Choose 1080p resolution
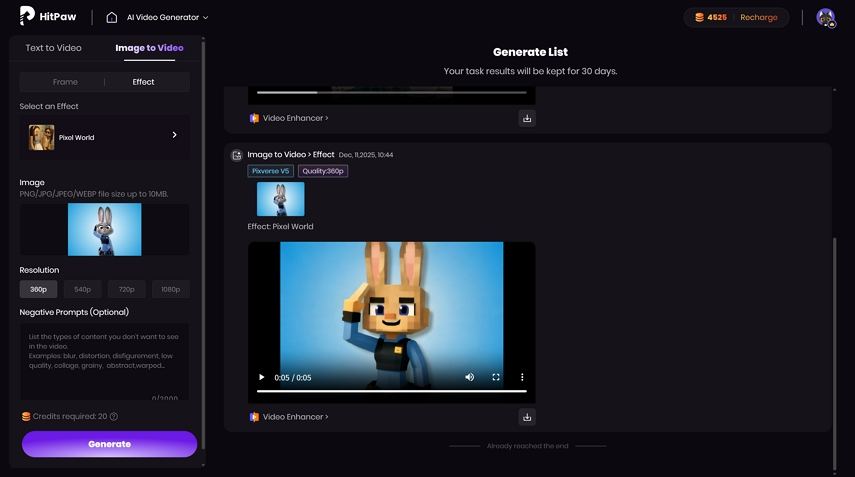The height and width of the screenshot is (477, 855). [171, 289]
